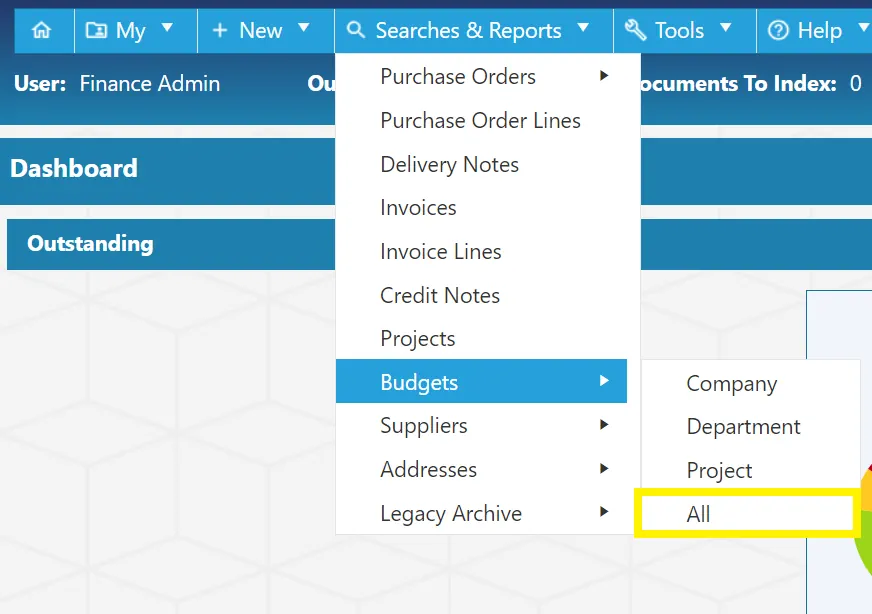This screenshot has width=872, height=614.
Task: Expand the Legacy Archive submenu arrow
Action: [605, 512]
